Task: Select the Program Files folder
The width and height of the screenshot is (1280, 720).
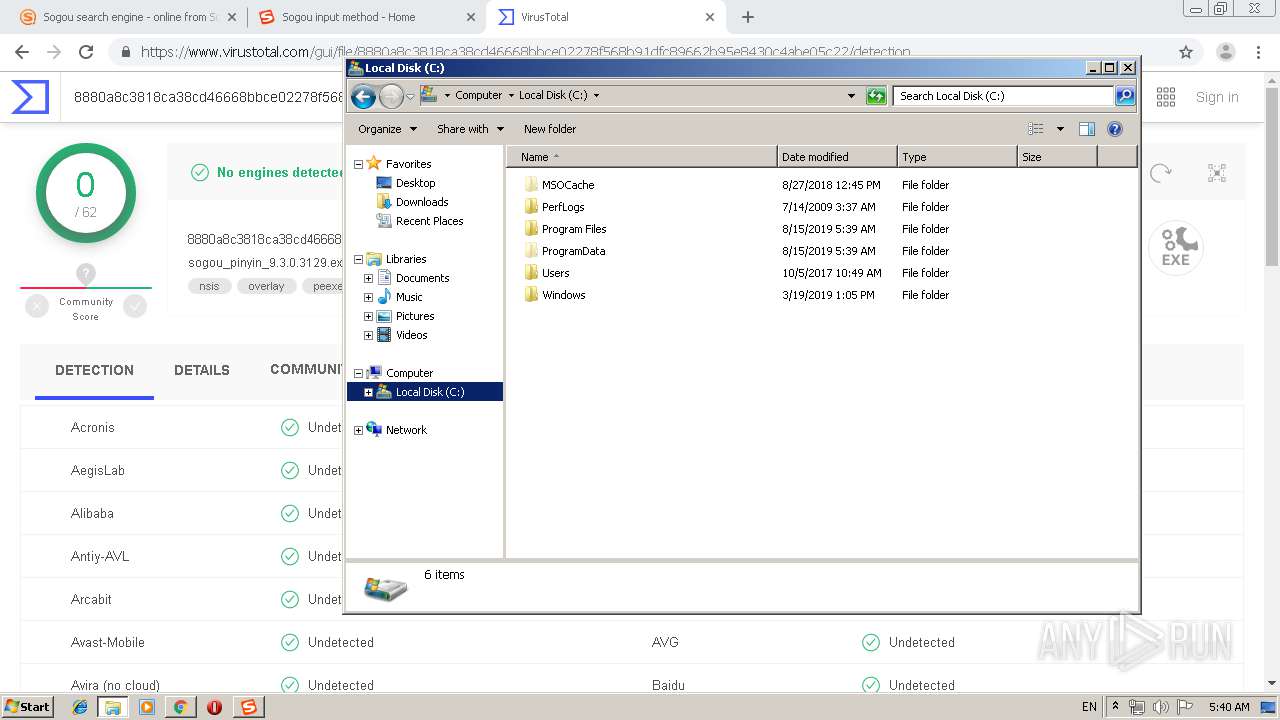Action: (x=574, y=229)
